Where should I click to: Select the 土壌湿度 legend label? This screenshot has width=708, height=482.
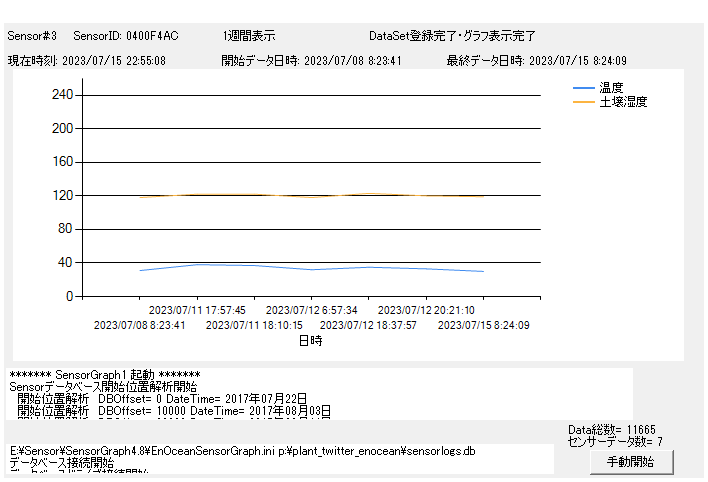624,102
